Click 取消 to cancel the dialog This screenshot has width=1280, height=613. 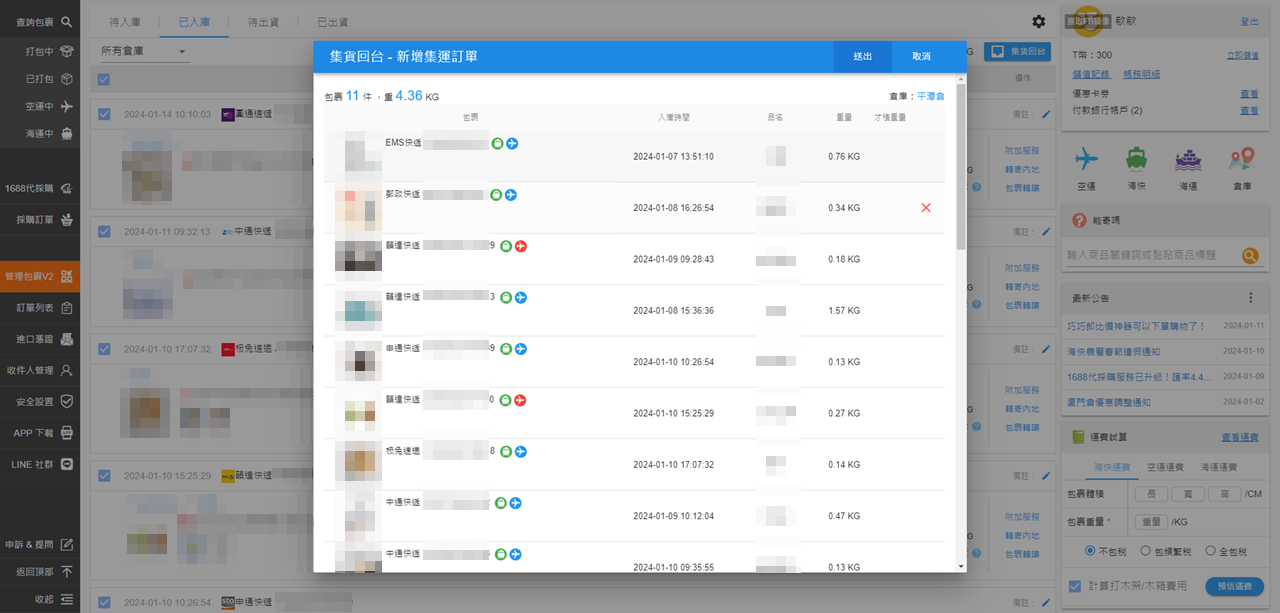click(921, 57)
